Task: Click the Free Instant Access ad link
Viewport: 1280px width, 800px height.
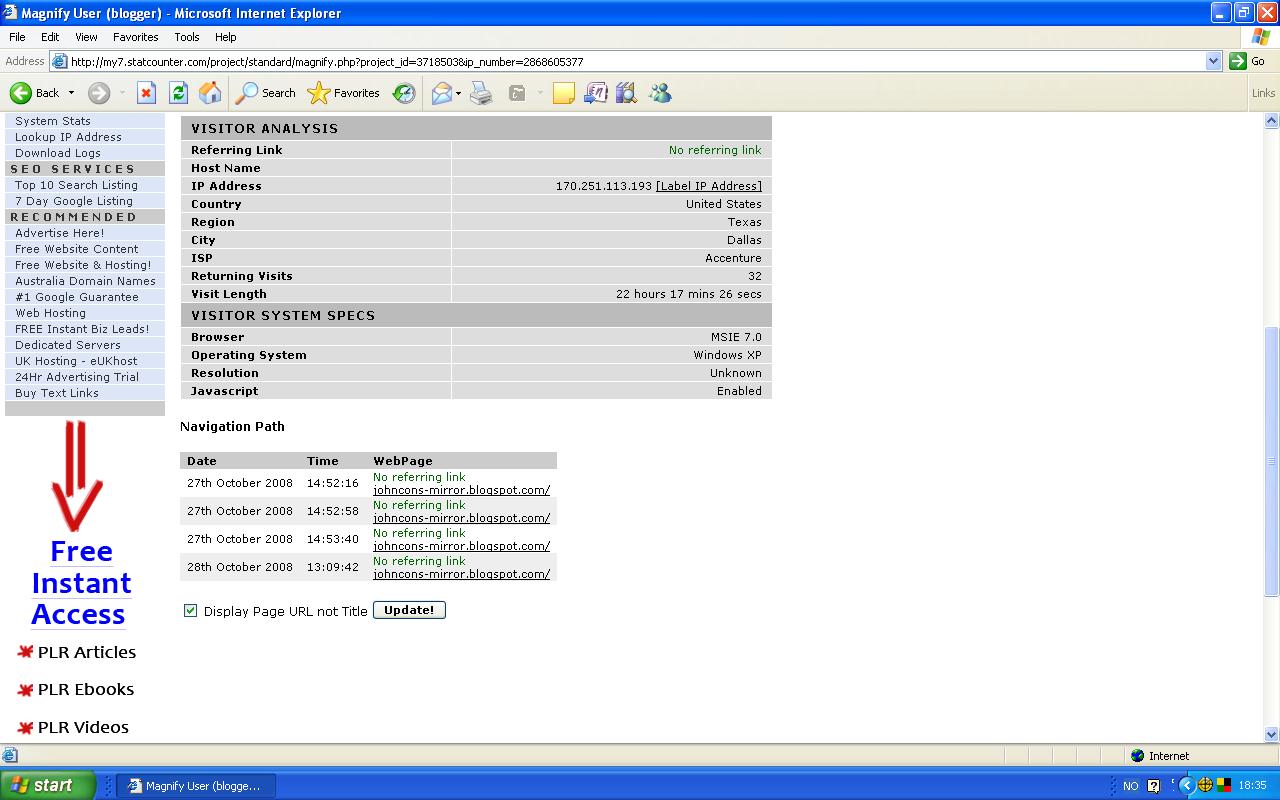Action: click(80, 583)
